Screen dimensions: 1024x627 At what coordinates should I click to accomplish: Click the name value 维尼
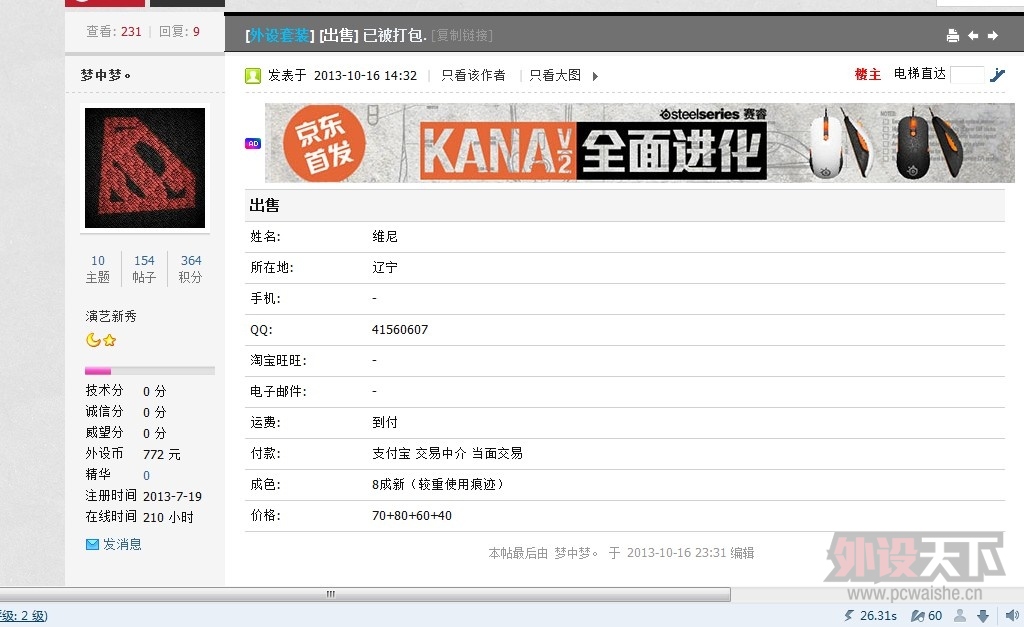coord(385,236)
